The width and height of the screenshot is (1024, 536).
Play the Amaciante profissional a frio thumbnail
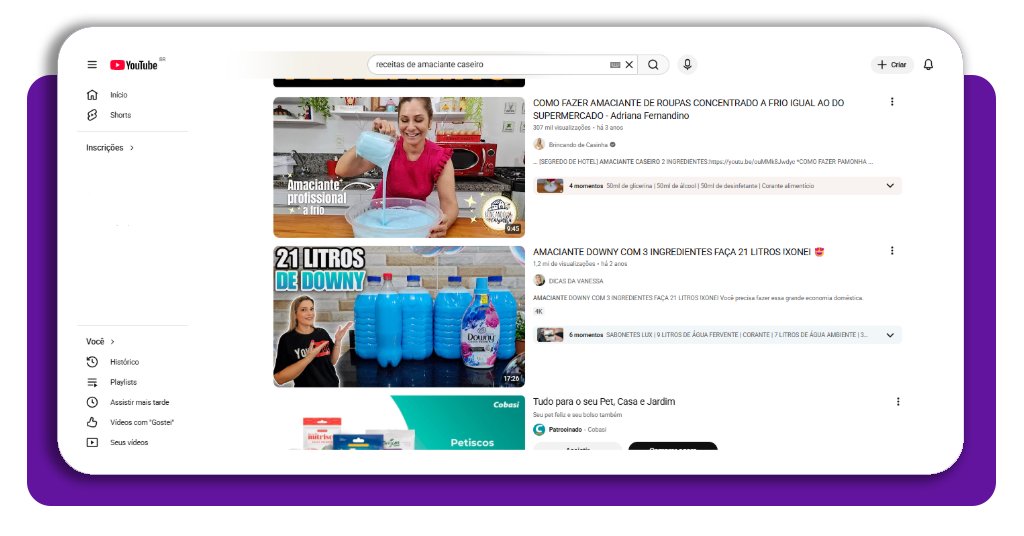click(399, 167)
